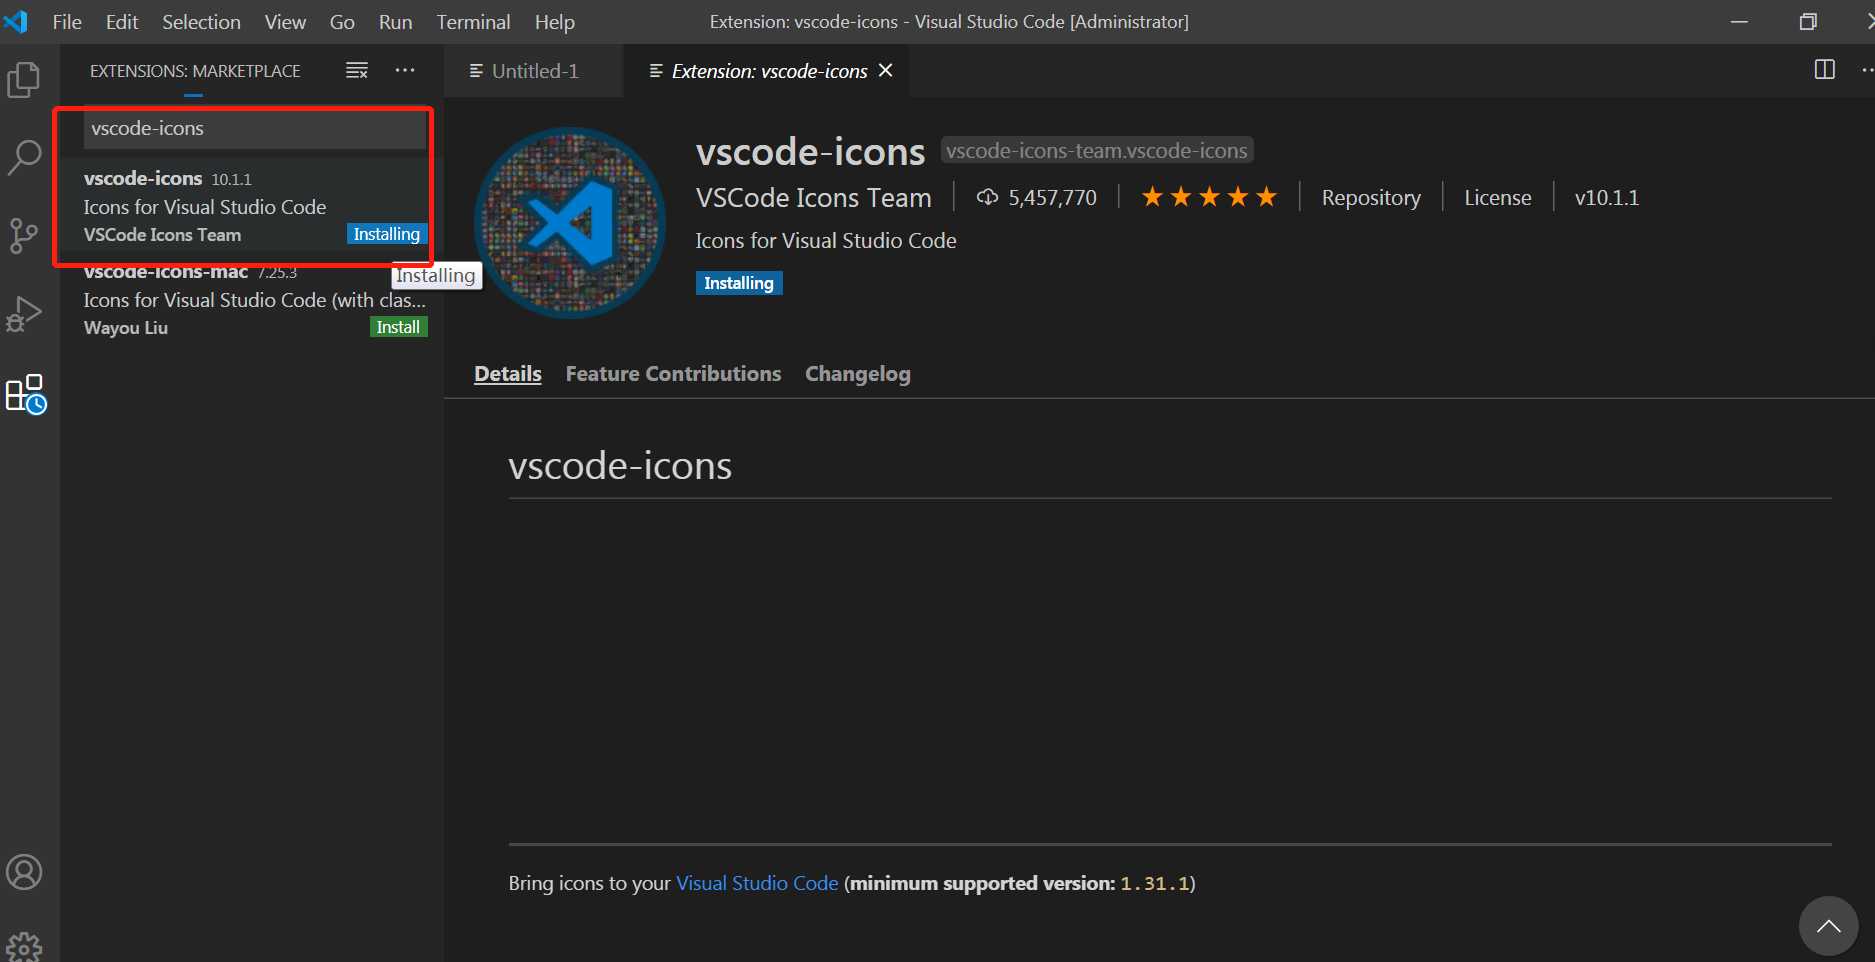Split the editor to the right

1825,69
